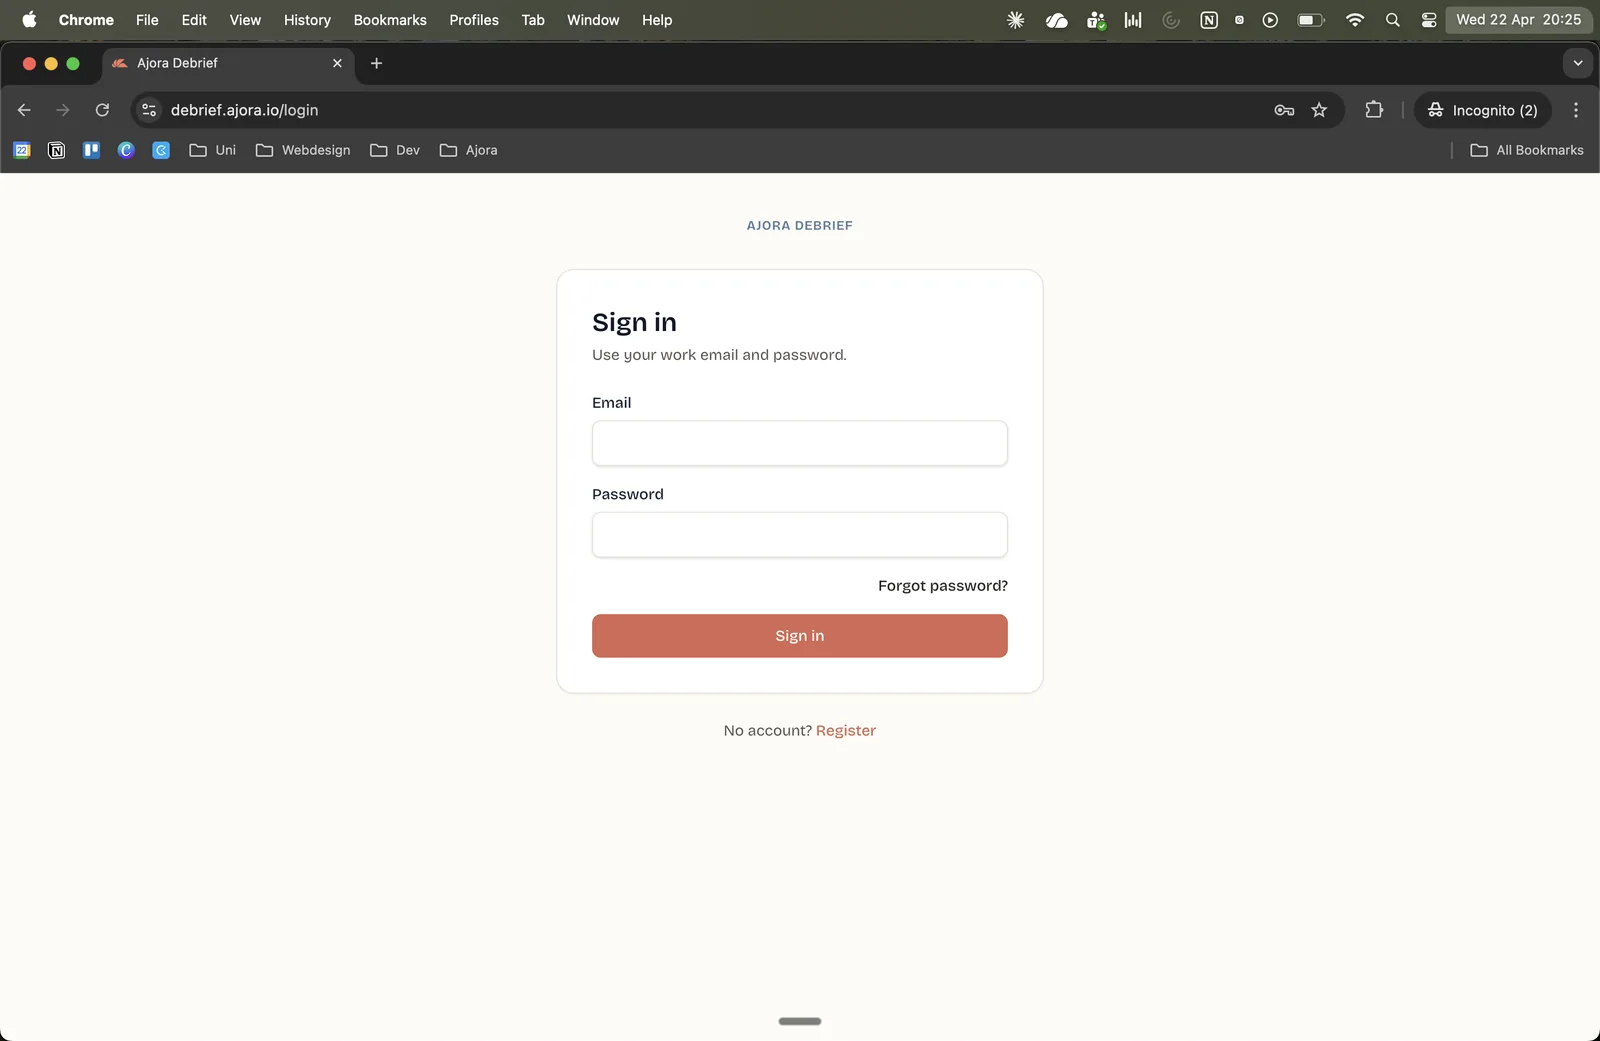
Task: Select the Ajora Debrief tab
Action: point(228,63)
